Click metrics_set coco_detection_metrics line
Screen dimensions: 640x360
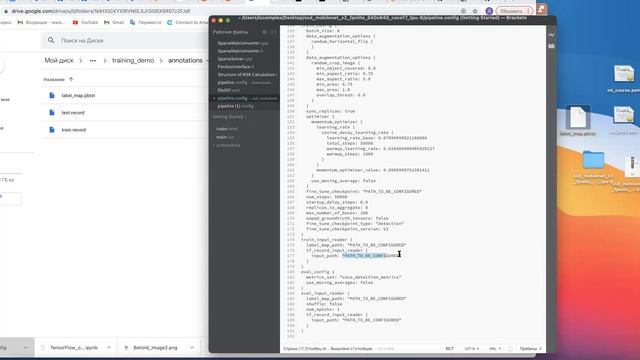click(353, 277)
